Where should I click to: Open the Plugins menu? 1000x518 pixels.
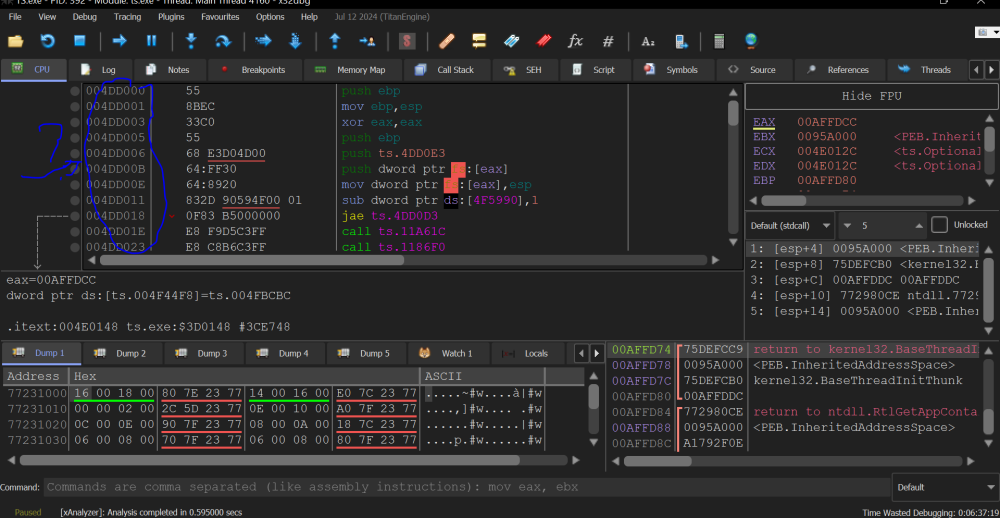pyautogui.click(x=171, y=17)
